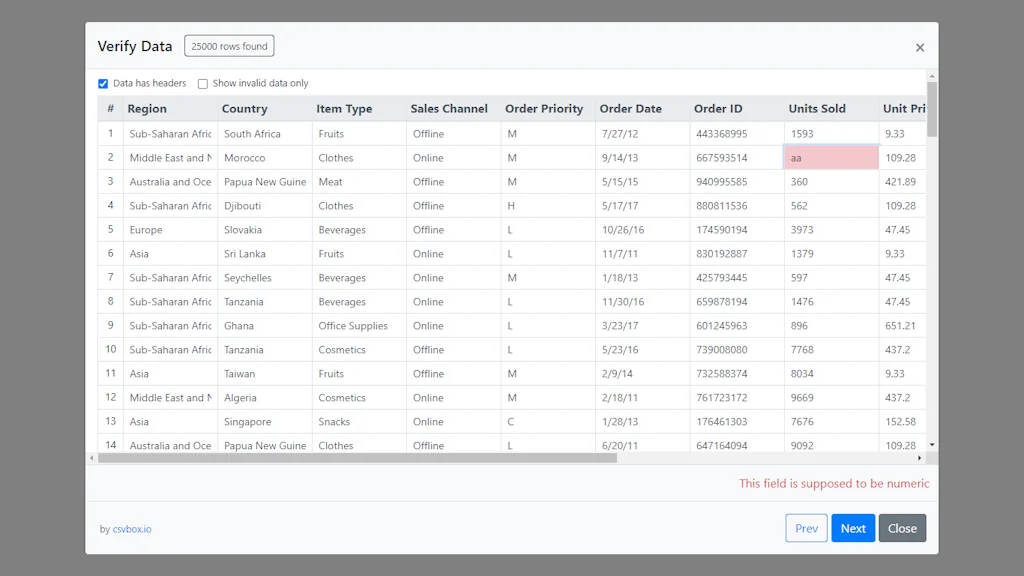Click the numeric field error message
The height and width of the screenshot is (576, 1024).
tap(834, 483)
